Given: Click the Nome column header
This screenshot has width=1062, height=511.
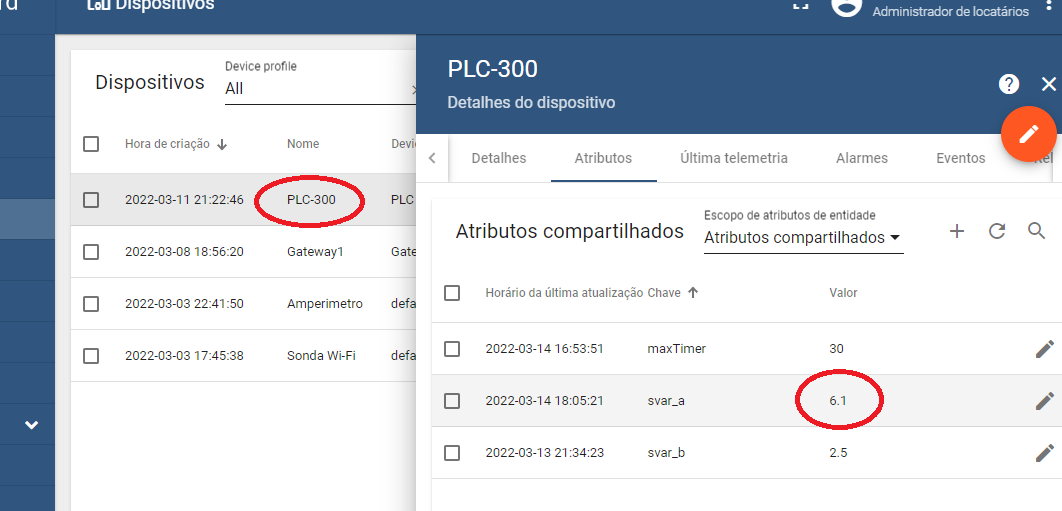Looking at the screenshot, I should 303,144.
